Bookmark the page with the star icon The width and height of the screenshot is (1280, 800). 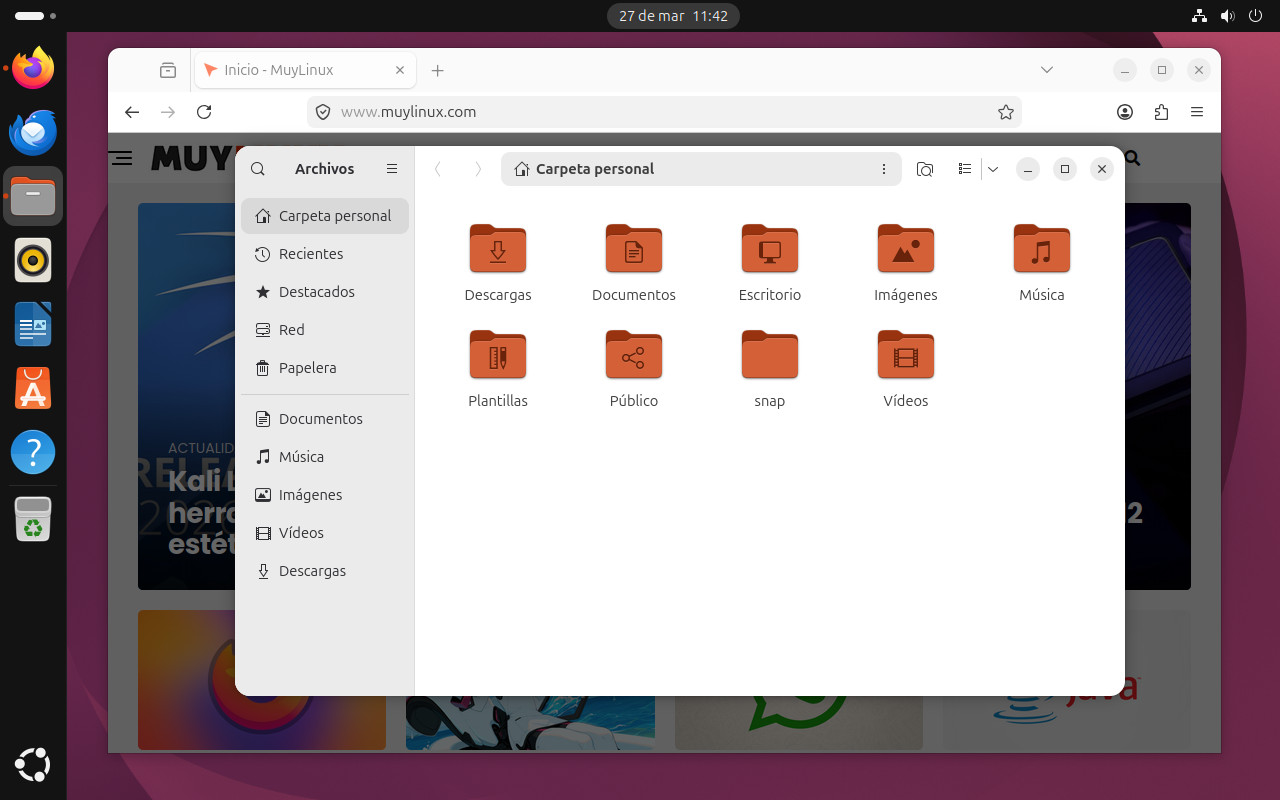click(x=1005, y=112)
